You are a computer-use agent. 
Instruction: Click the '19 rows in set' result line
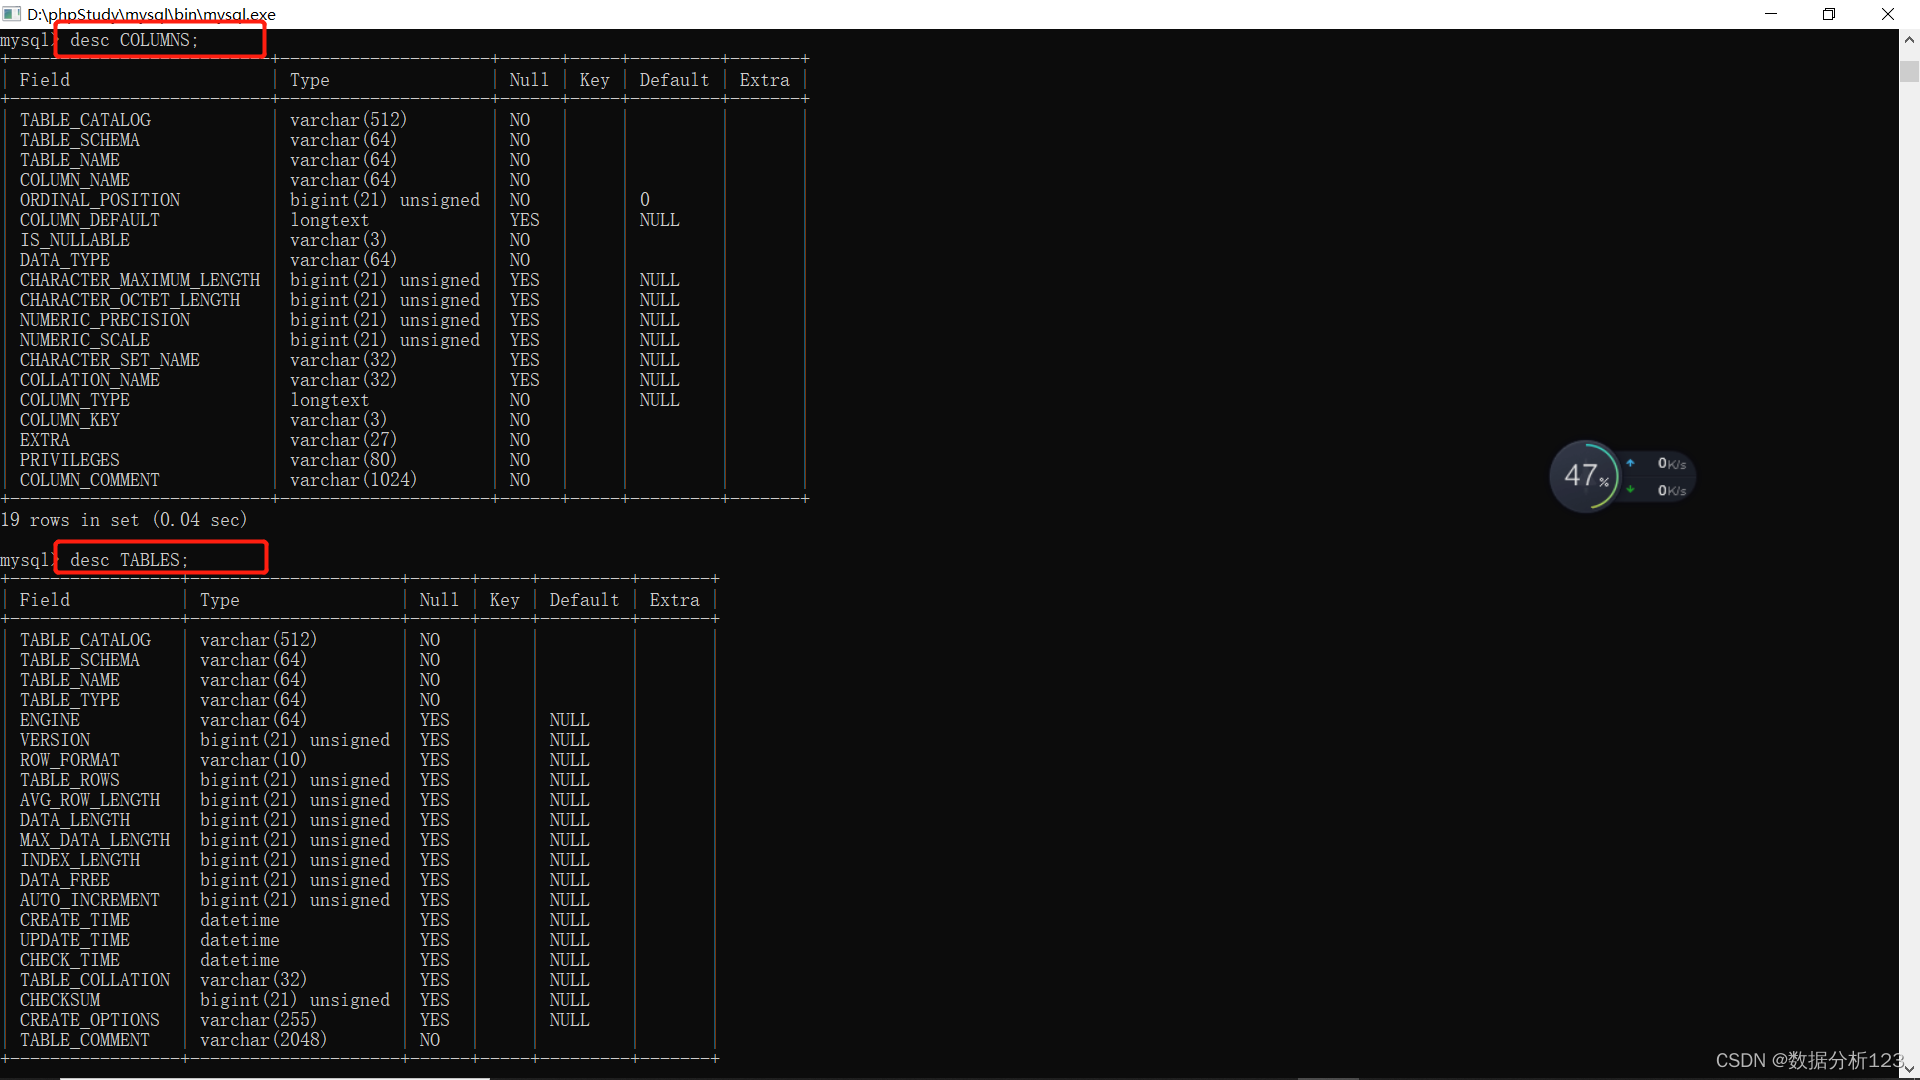pos(124,520)
